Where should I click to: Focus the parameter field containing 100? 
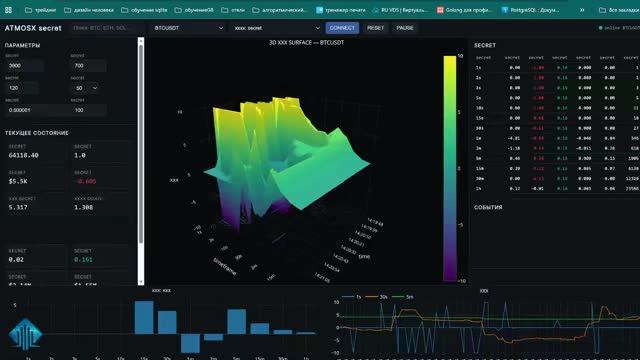point(88,110)
